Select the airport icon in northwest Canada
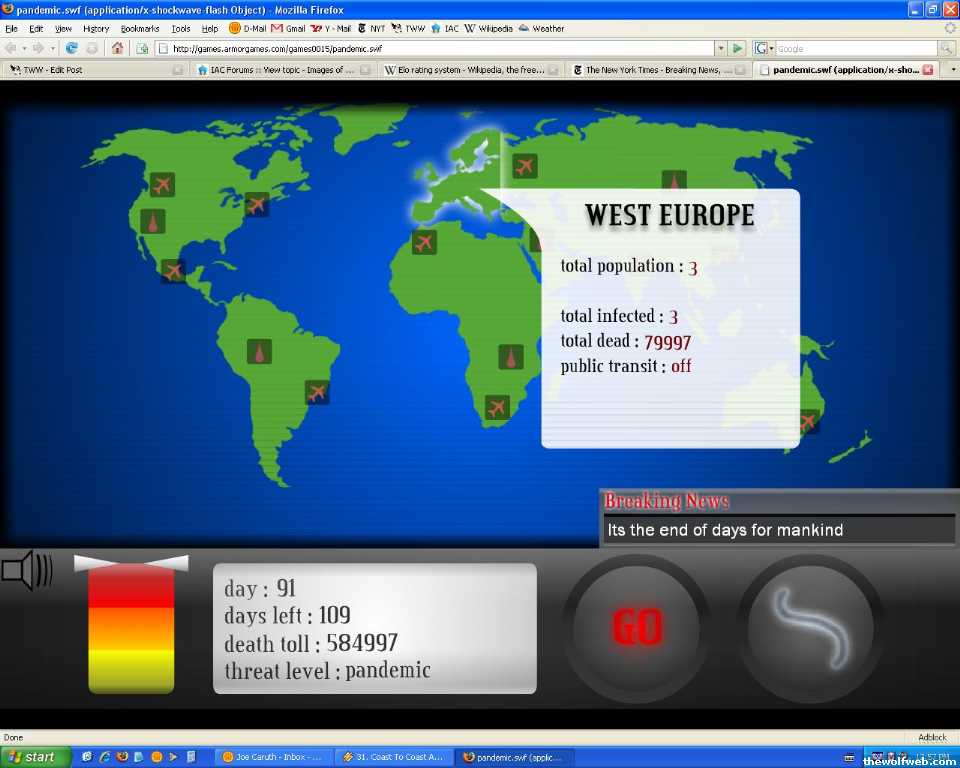 tap(162, 184)
